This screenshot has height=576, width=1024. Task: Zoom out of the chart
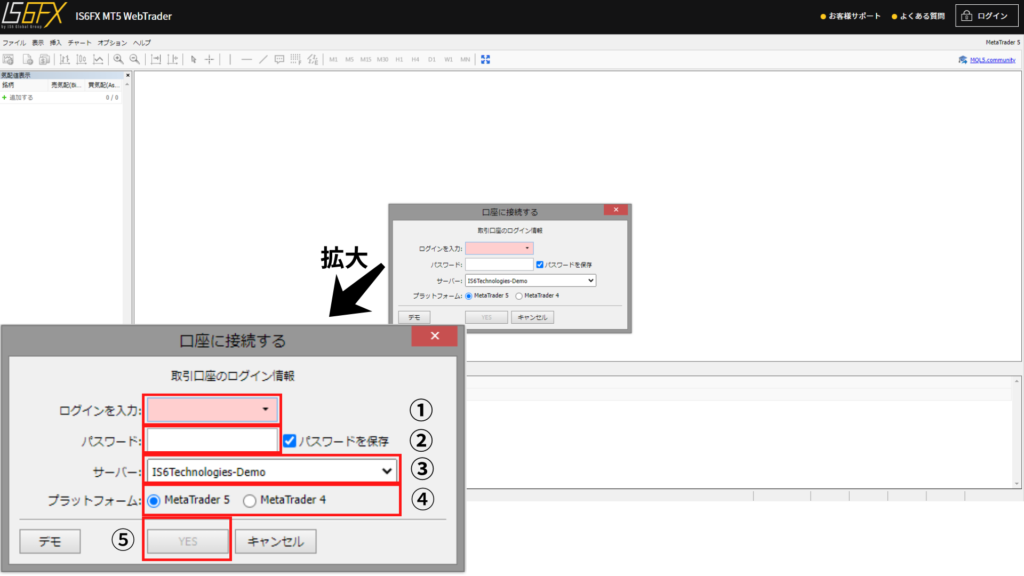(x=135, y=59)
